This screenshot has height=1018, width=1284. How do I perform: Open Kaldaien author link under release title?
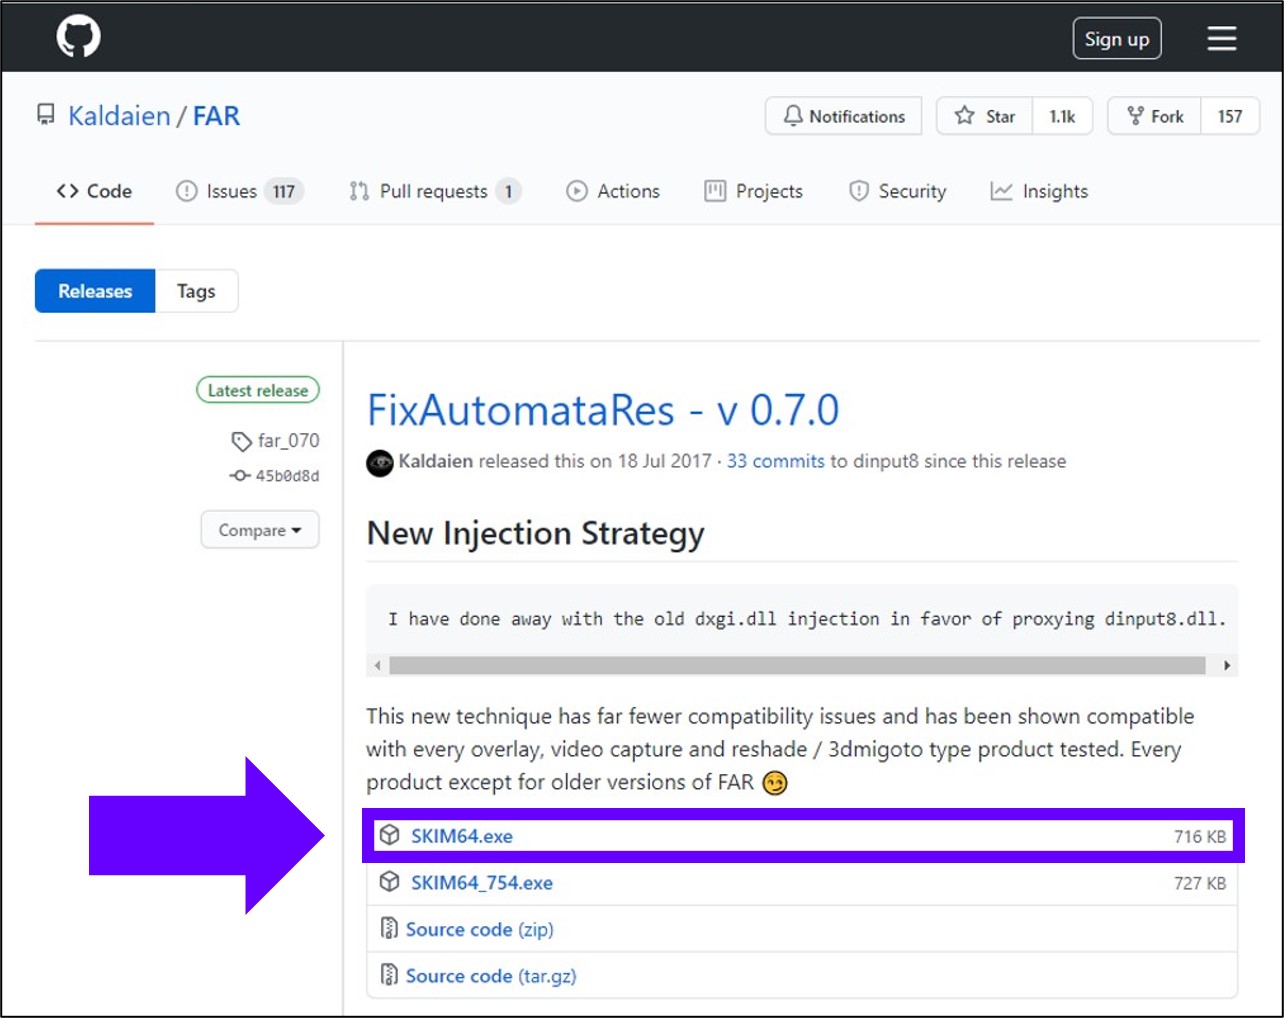435,462
